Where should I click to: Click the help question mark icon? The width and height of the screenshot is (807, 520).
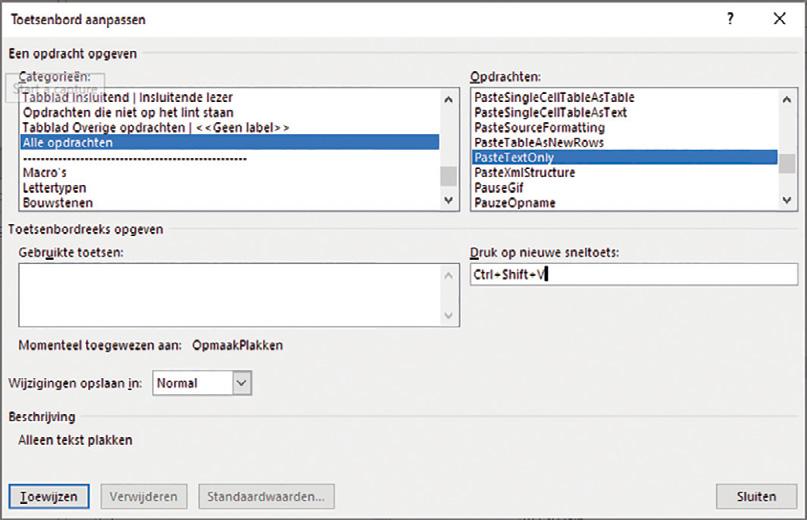pyautogui.click(x=730, y=19)
